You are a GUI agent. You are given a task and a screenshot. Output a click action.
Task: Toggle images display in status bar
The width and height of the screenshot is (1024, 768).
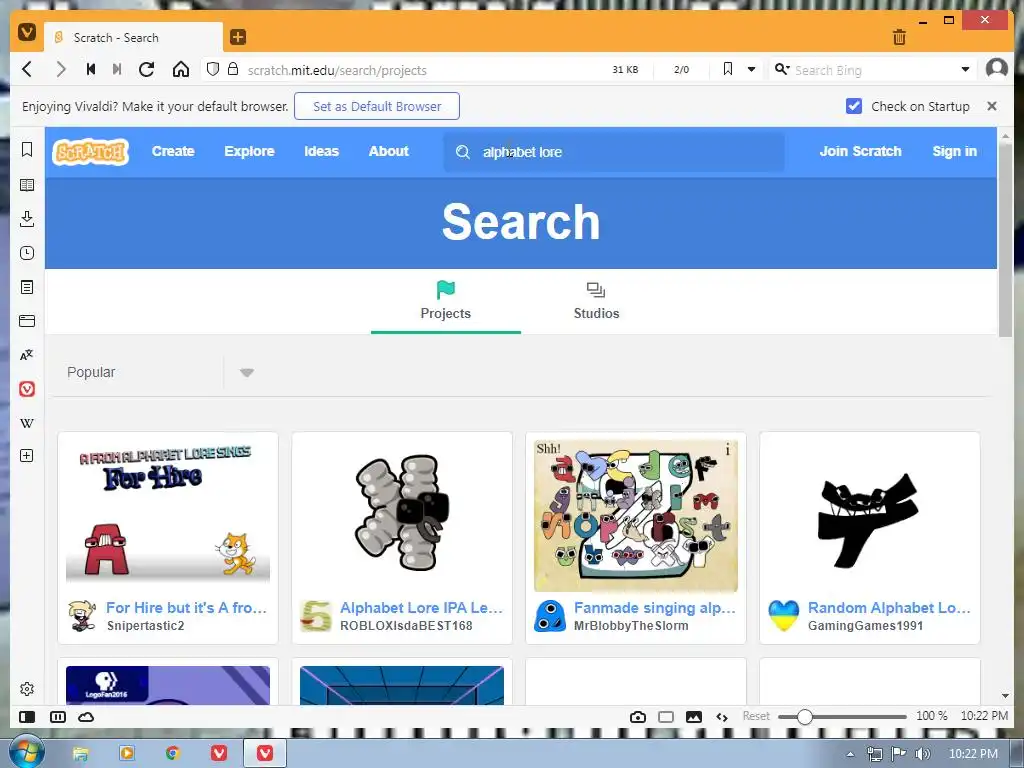[694, 717]
